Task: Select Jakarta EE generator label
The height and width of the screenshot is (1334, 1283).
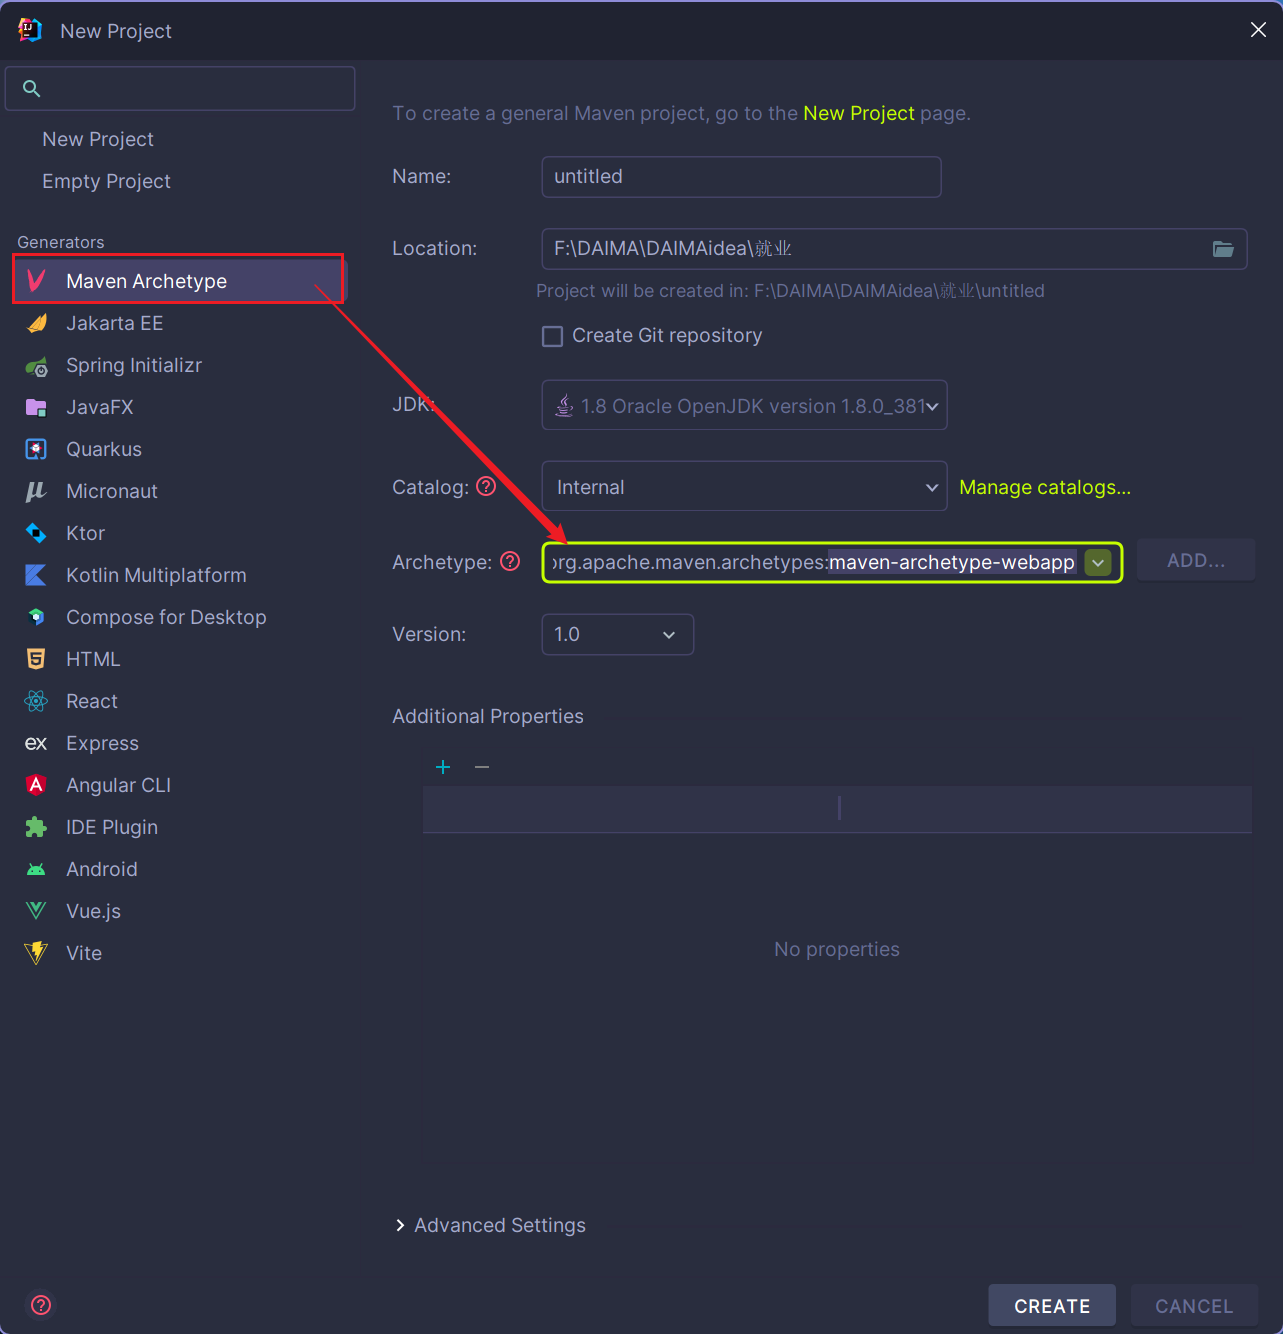Action: tap(114, 323)
